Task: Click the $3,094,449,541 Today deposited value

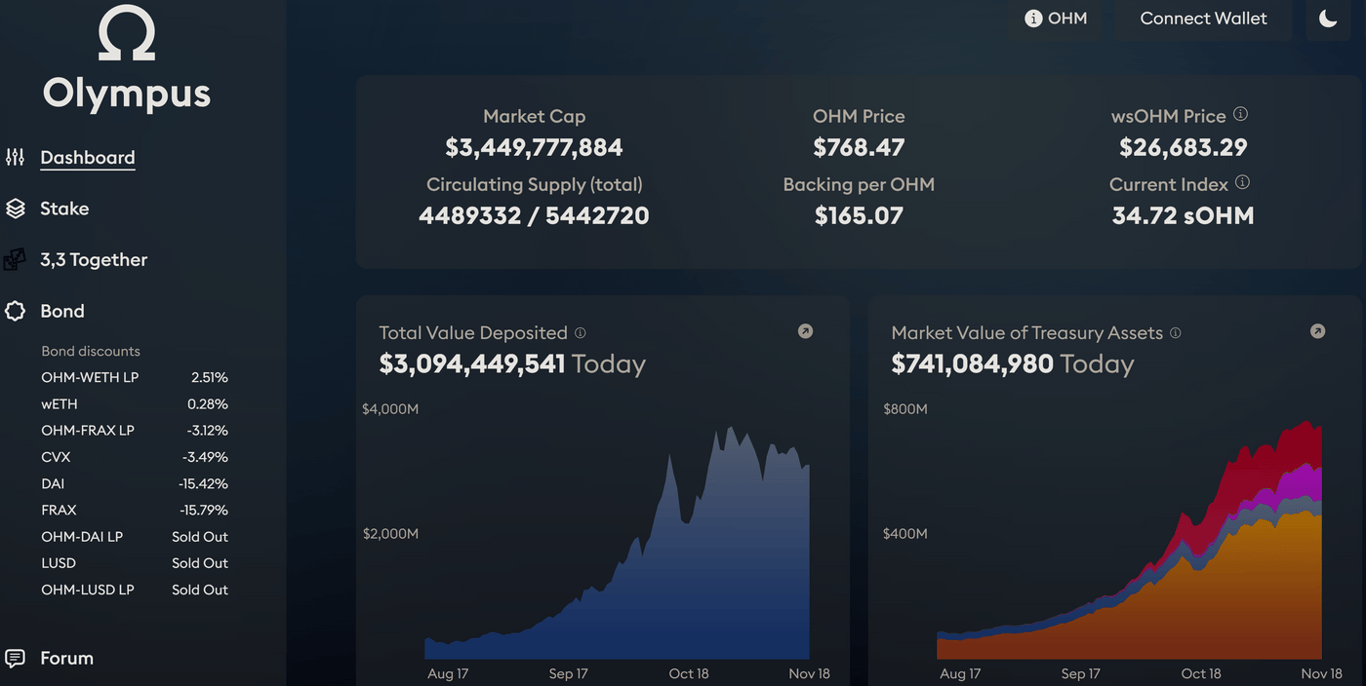Action: [512, 364]
